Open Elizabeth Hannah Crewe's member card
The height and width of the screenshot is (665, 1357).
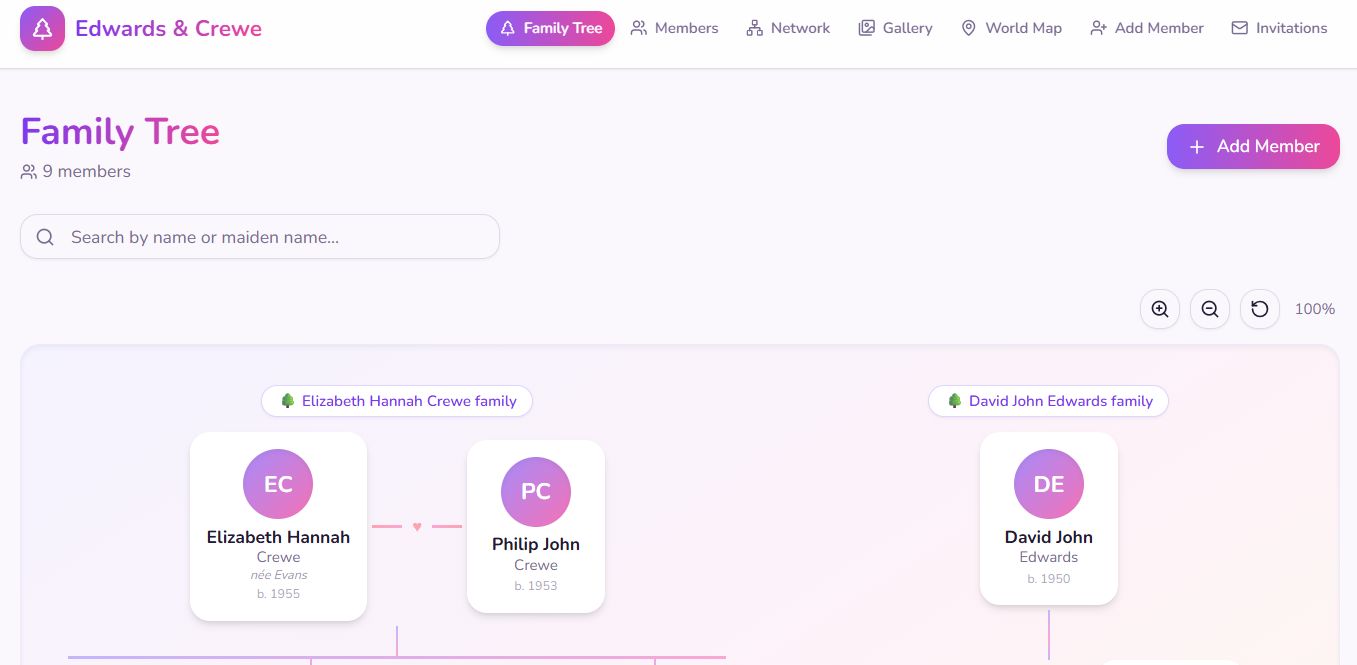(278, 526)
